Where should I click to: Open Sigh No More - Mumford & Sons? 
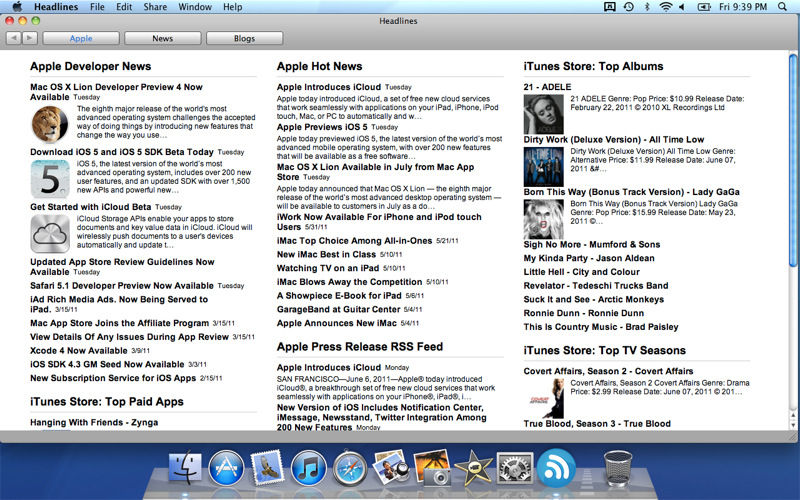click(592, 244)
